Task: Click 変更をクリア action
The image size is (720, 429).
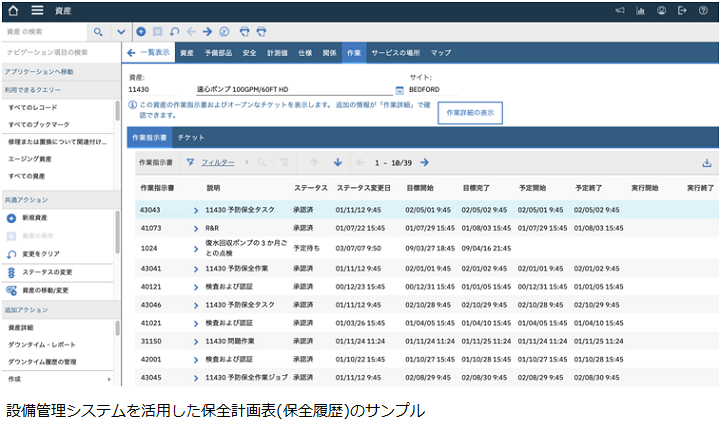Action: [41, 254]
